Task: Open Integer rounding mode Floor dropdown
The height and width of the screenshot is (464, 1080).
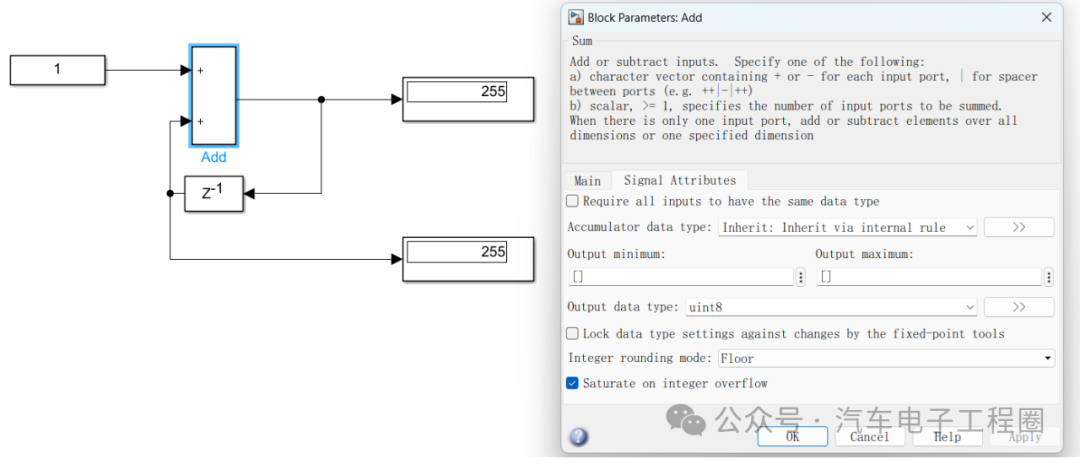Action: (x=886, y=358)
